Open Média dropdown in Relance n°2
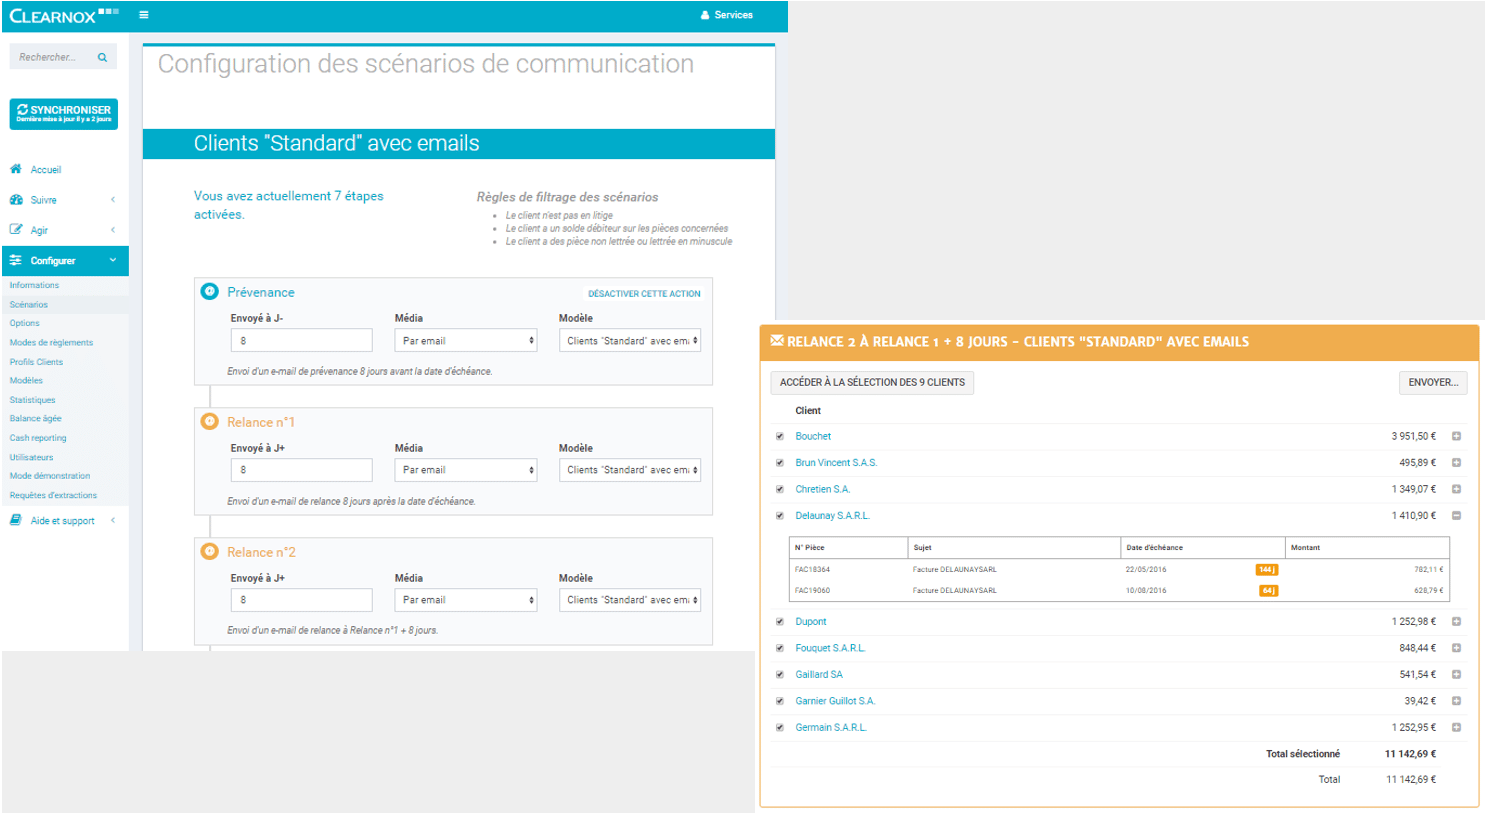 pyautogui.click(x=466, y=600)
